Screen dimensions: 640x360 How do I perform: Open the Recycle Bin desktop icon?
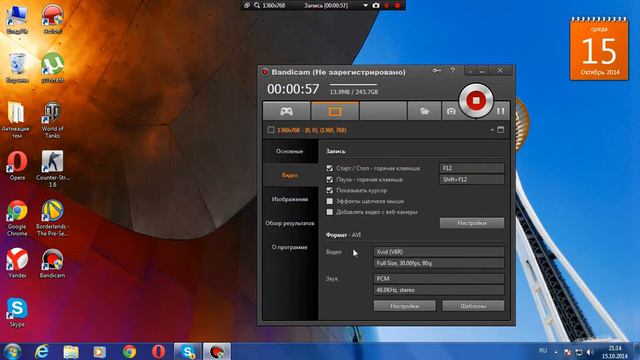point(17,68)
